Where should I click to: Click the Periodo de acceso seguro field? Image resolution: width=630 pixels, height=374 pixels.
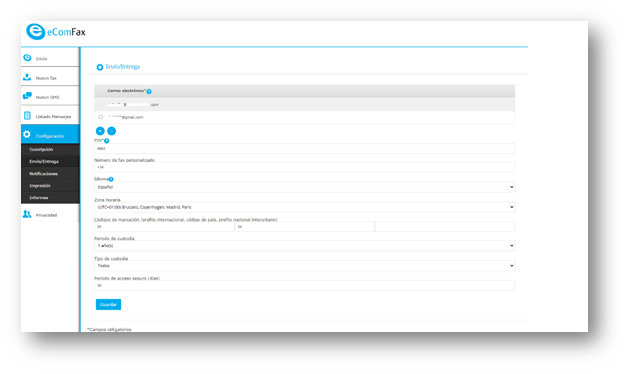click(x=304, y=286)
